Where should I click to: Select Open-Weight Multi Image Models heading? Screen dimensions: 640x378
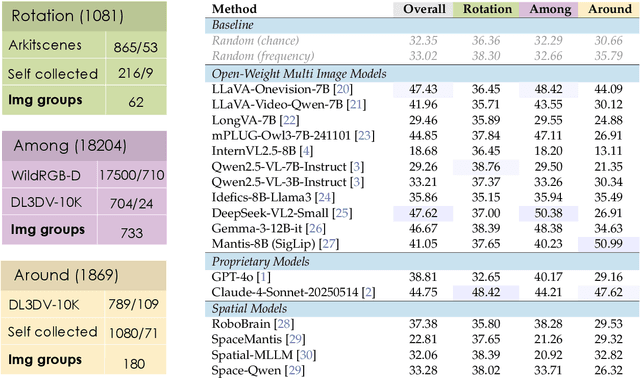tap(299, 74)
